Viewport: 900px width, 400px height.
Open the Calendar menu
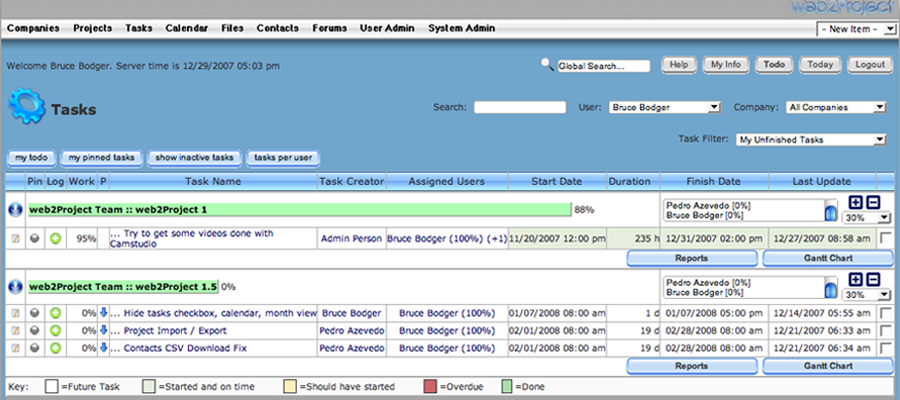[x=187, y=28]
